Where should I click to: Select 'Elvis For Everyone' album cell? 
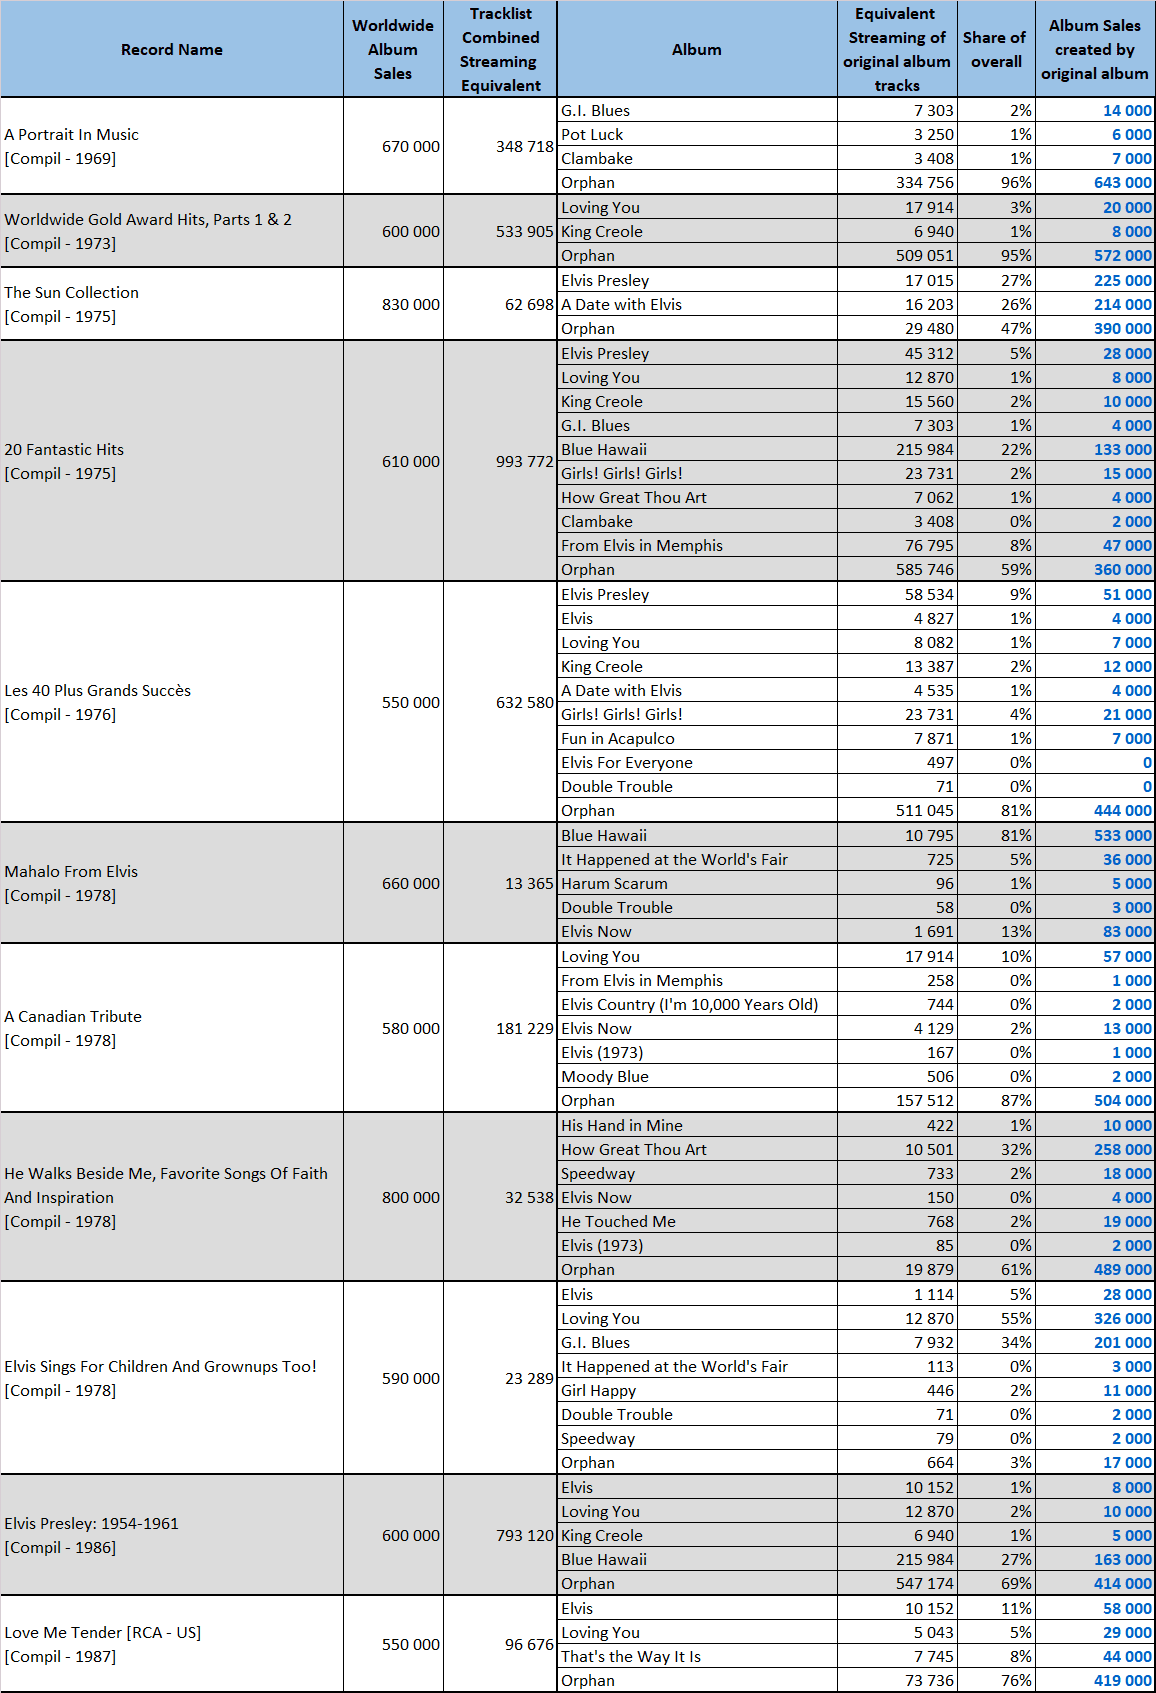pyautogui.click(x=697, y=762)
